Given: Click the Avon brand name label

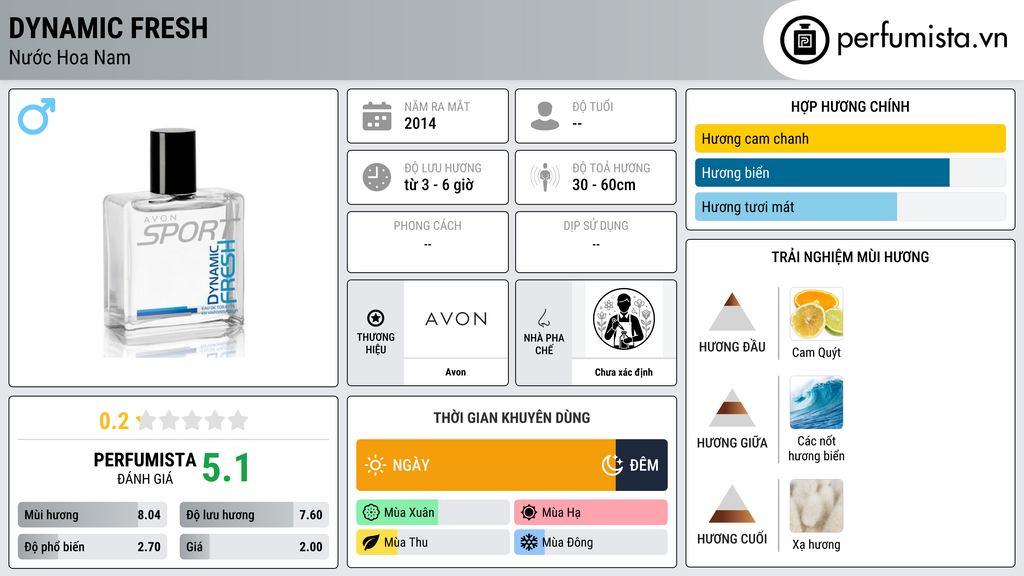Looking at the screenshot, I should [x=456, y=372].
